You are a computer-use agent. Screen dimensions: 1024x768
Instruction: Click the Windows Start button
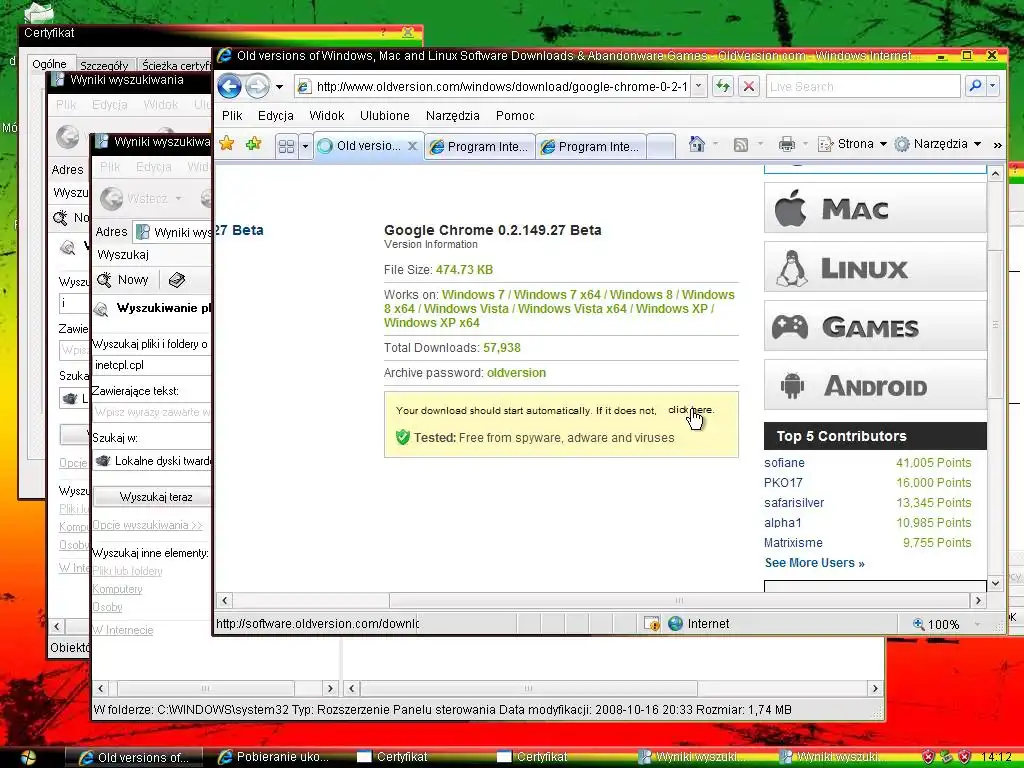[28, 758]
